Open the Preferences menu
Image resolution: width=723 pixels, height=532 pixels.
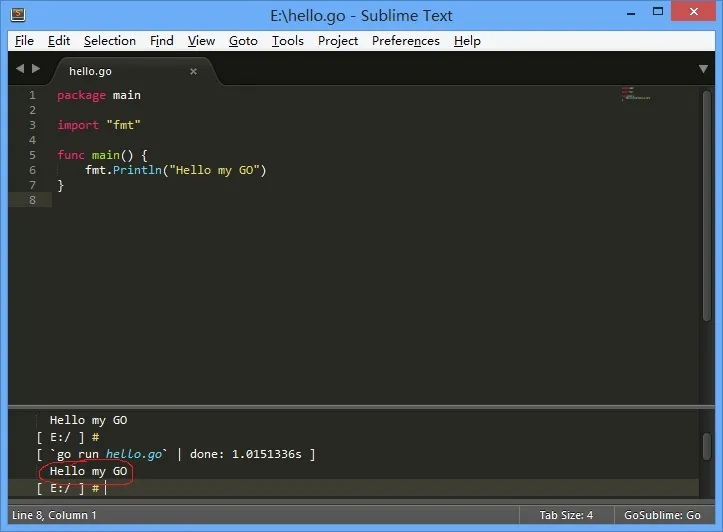(405, 41)
